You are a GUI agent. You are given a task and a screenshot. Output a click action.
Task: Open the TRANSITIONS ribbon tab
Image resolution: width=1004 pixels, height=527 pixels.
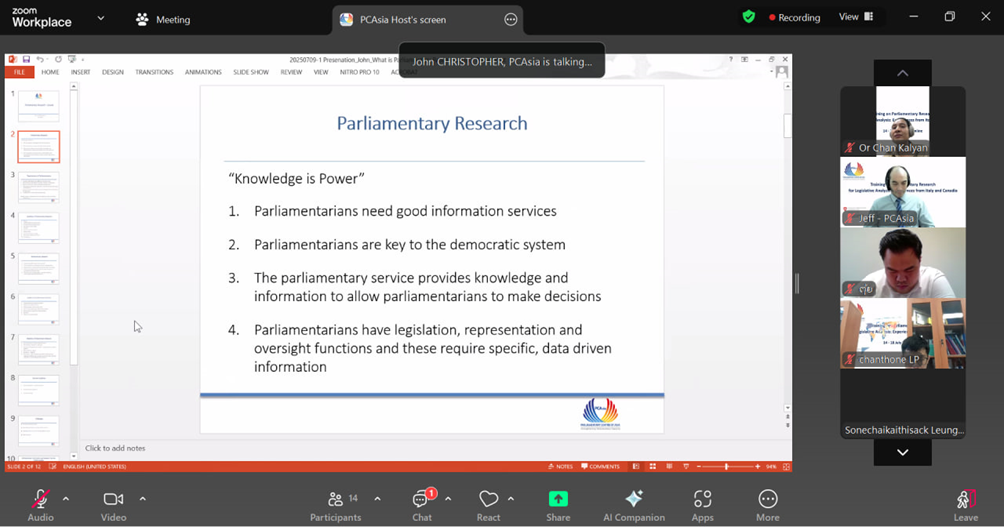coord(154,72)
